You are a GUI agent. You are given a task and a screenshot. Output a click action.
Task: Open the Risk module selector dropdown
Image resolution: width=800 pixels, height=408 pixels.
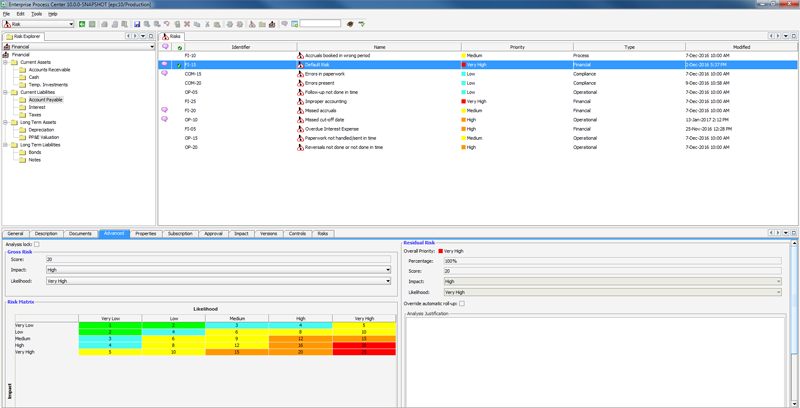[70, 24]
